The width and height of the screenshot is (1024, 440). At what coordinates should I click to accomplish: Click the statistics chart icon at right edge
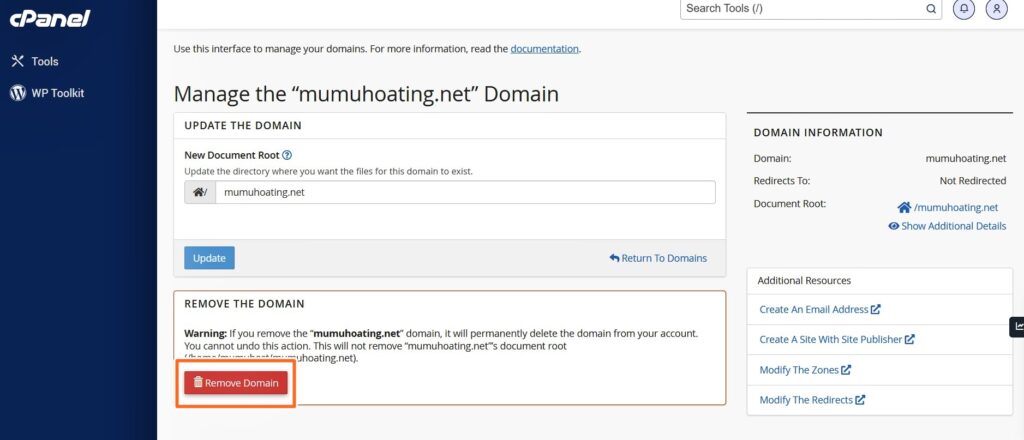tap(1017, 326)
